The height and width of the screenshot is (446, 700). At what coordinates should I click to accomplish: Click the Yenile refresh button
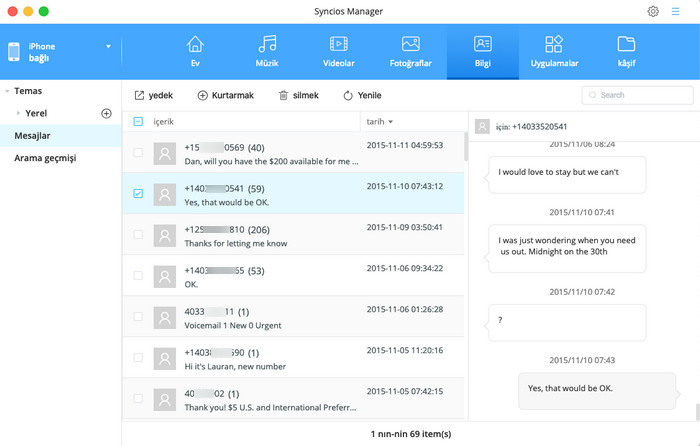[x=362, y=95]
